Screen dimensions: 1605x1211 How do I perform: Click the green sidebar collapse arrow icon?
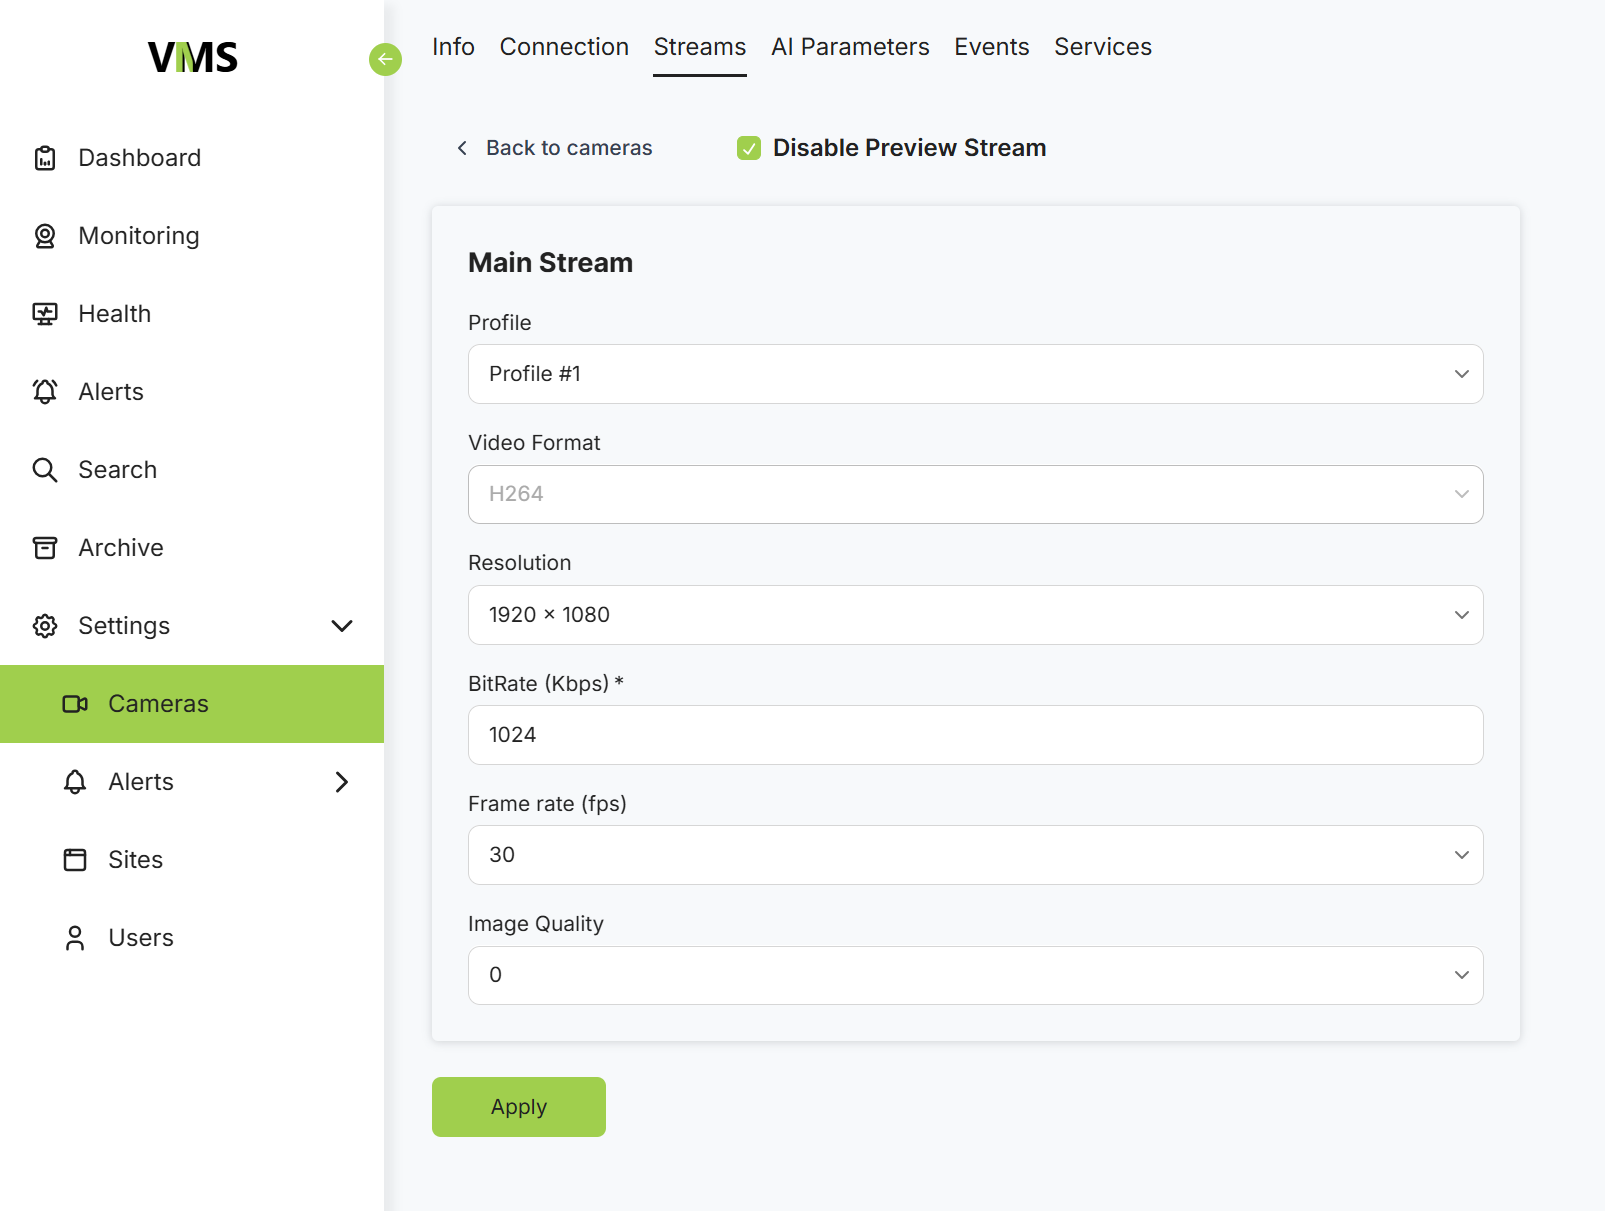(x=385, y=60)
